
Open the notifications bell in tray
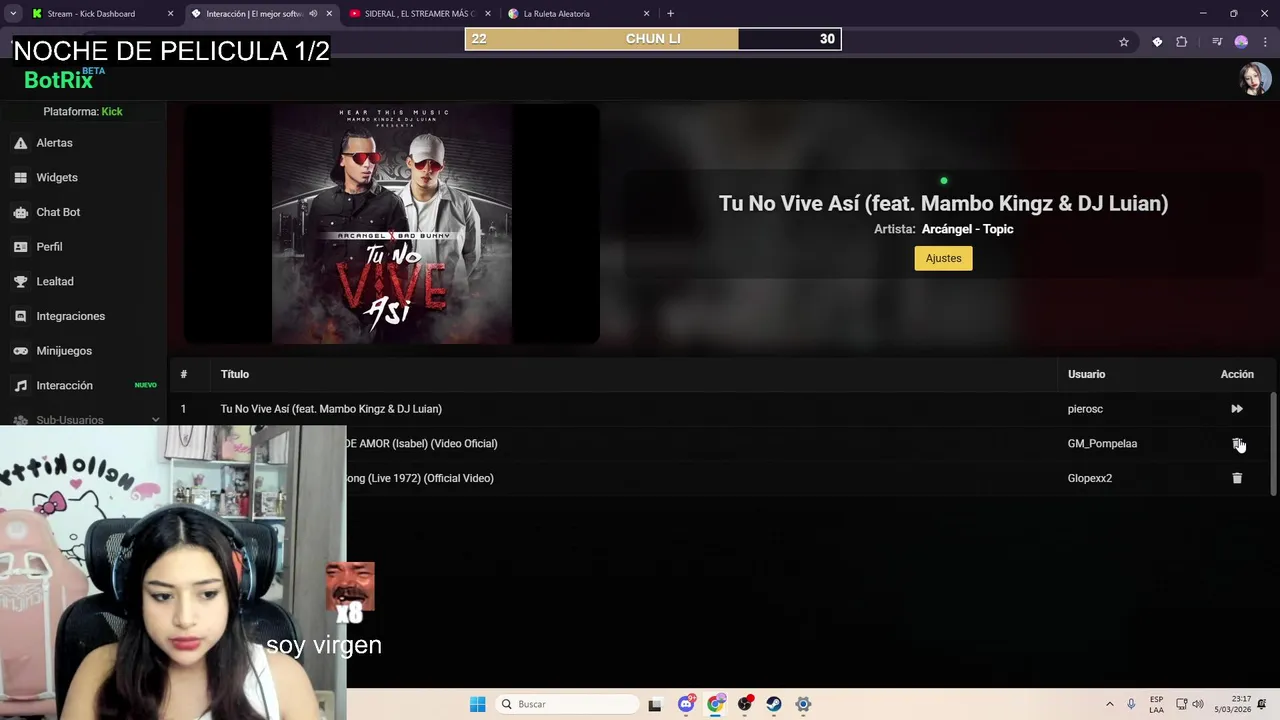1263,704
